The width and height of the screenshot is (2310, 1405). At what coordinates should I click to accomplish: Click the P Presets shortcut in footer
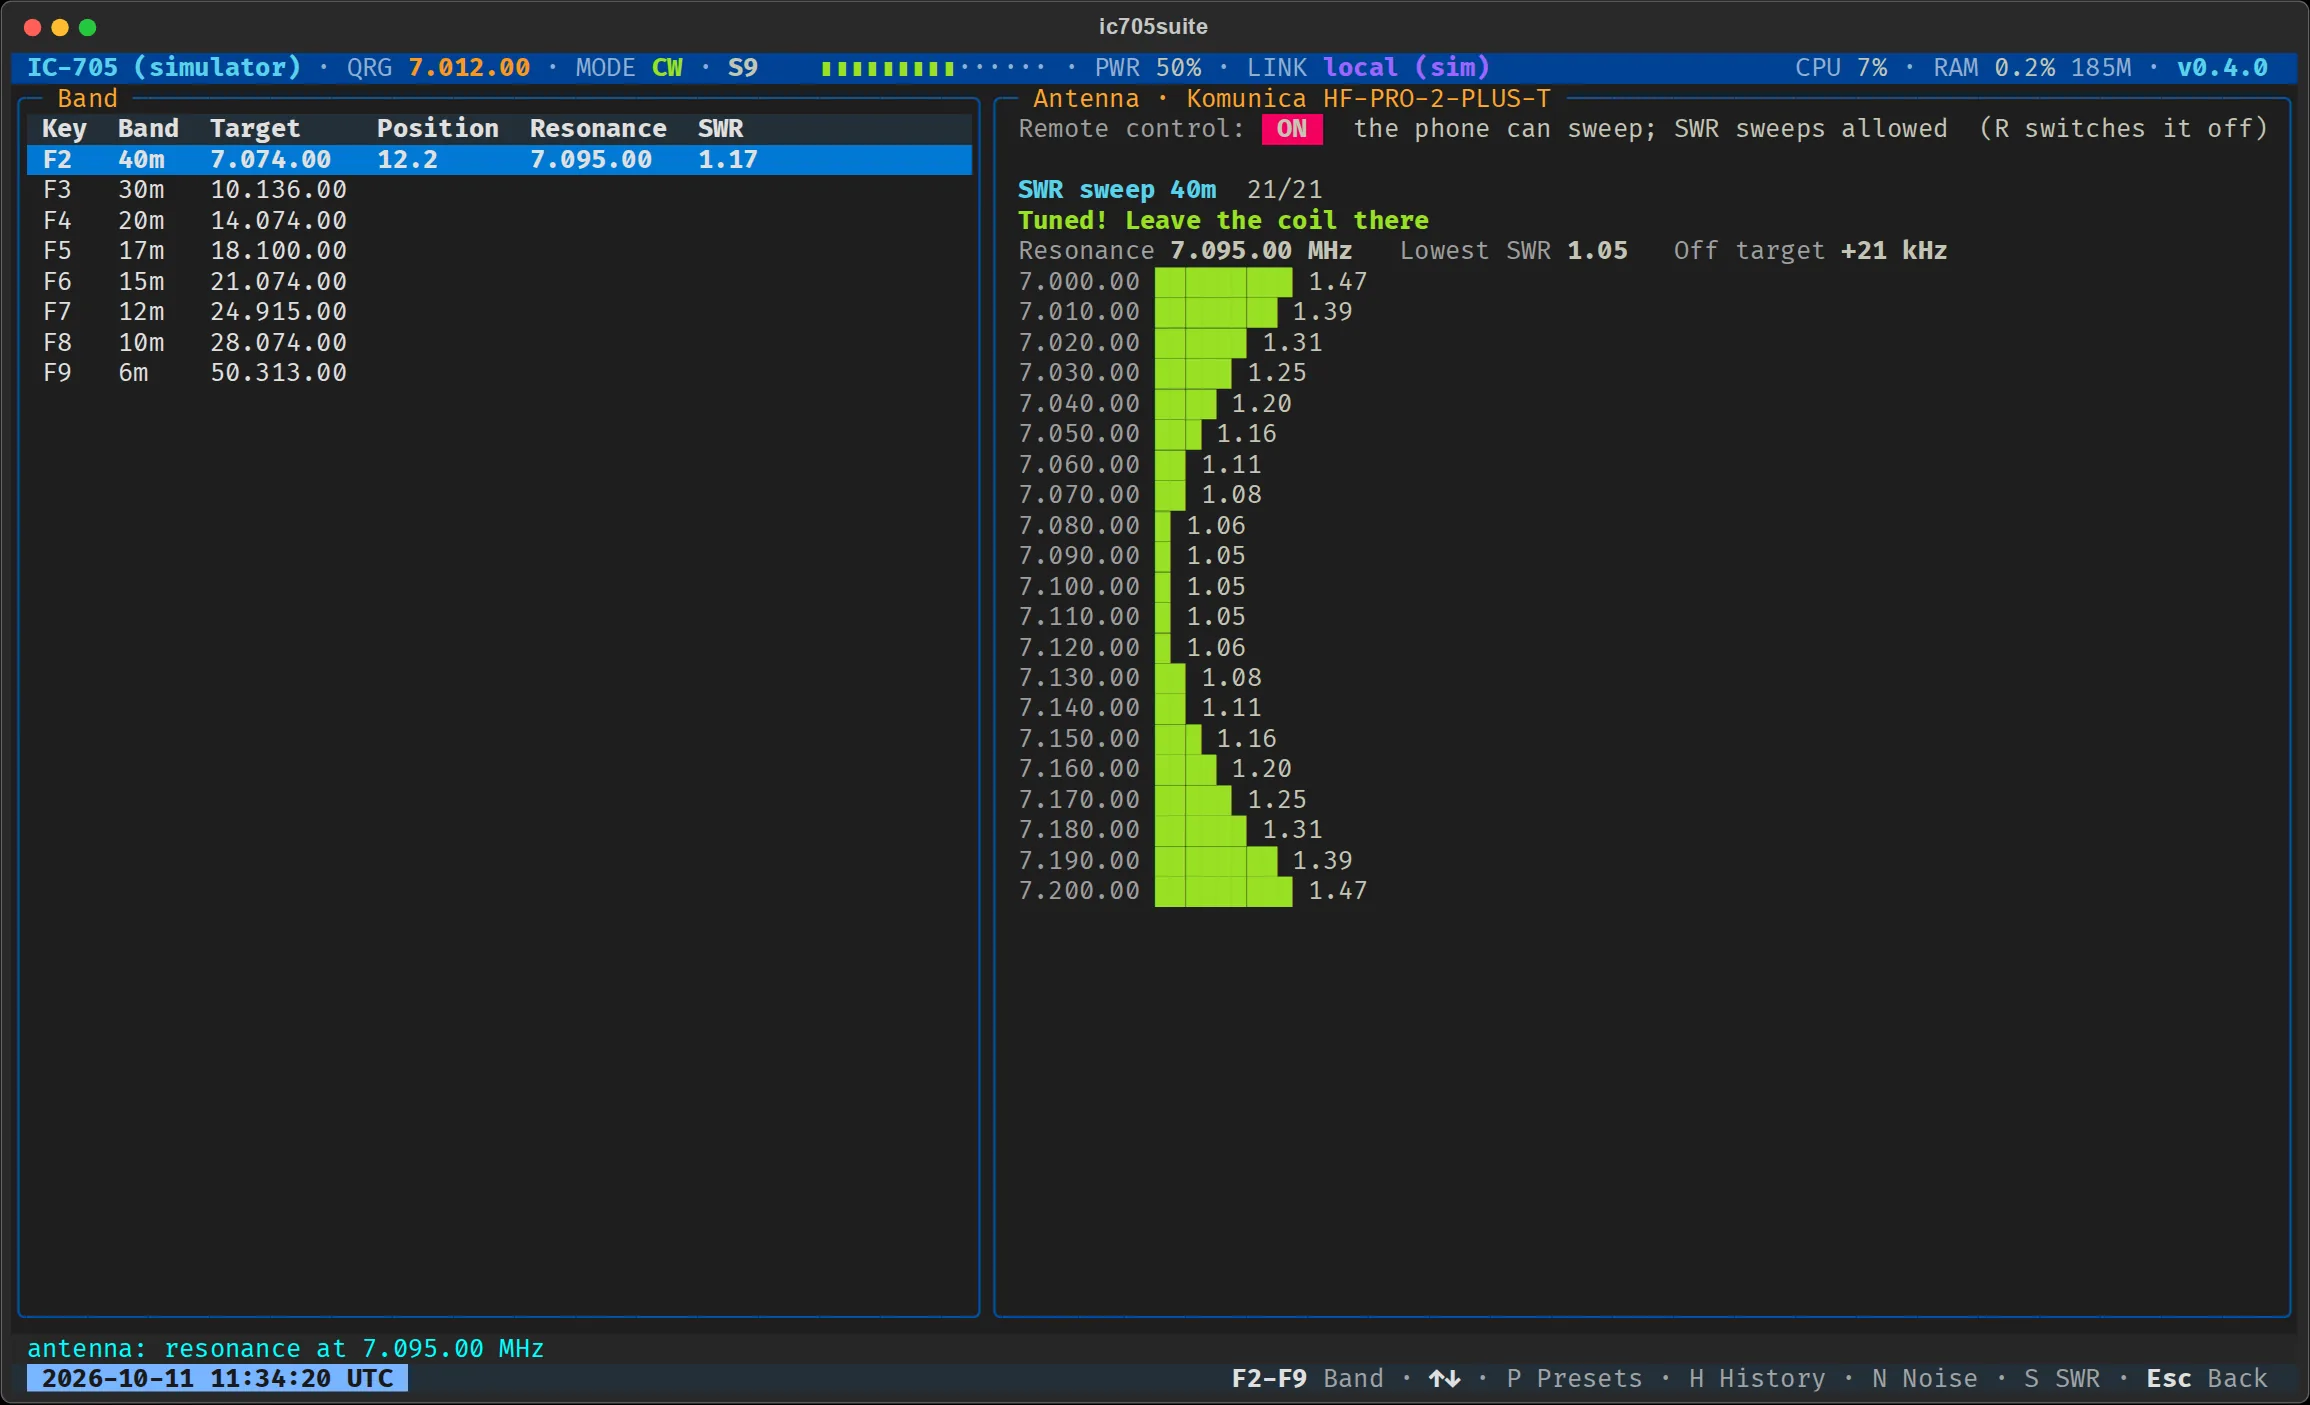click(x=1574, y=1379)
